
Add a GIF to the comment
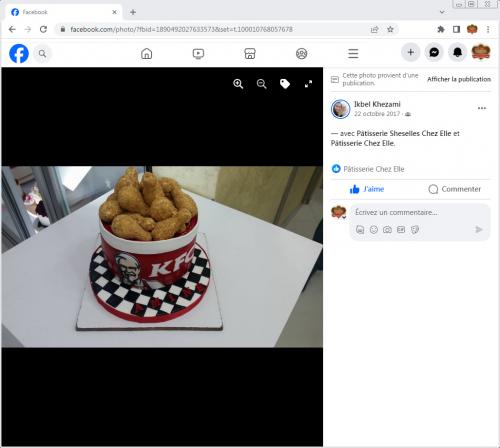(x=401, y=230)
